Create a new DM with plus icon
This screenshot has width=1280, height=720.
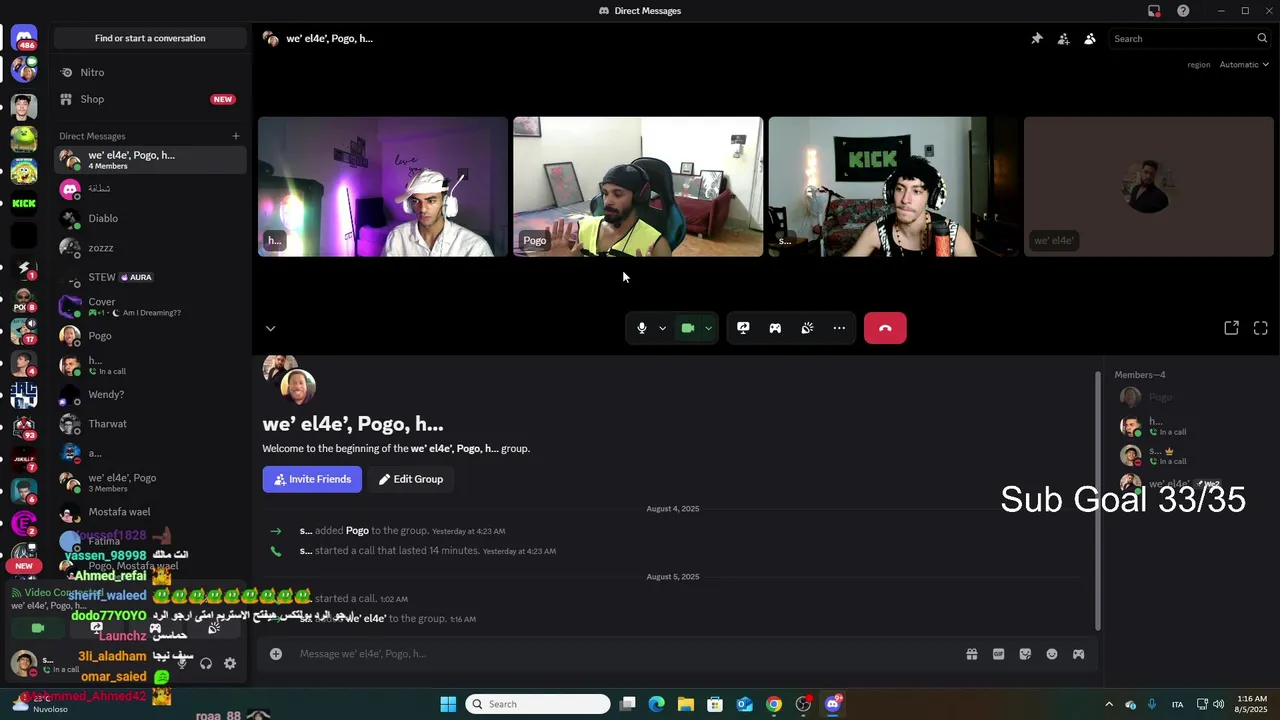pos(236,136)
